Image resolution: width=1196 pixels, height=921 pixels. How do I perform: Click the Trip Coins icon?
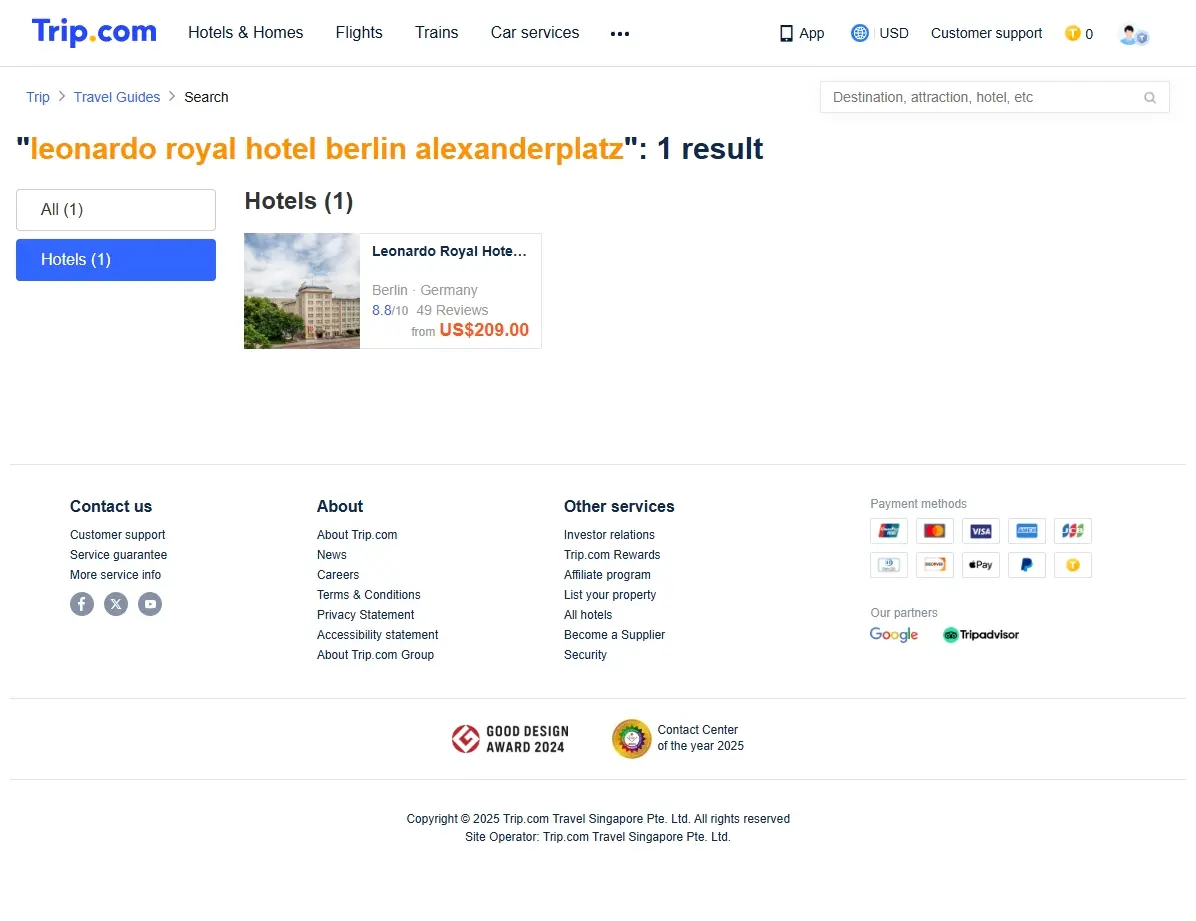pos(1072,34)
